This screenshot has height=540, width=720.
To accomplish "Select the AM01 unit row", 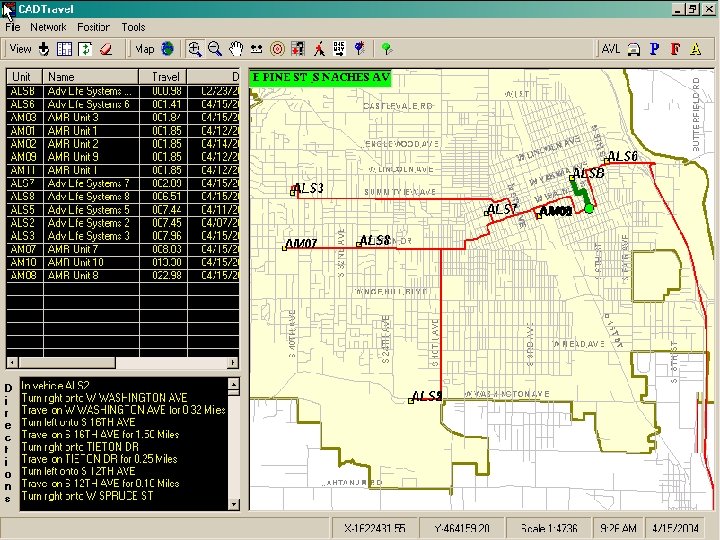I will 123,130.
